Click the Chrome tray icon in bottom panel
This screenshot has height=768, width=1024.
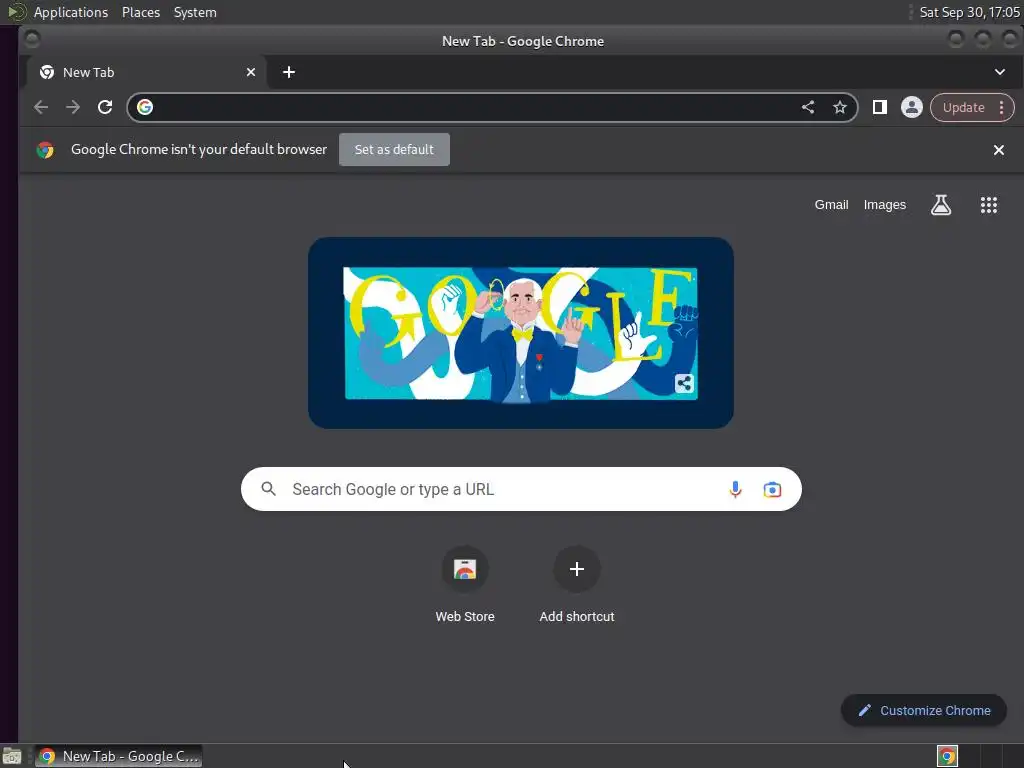(947, 756)
